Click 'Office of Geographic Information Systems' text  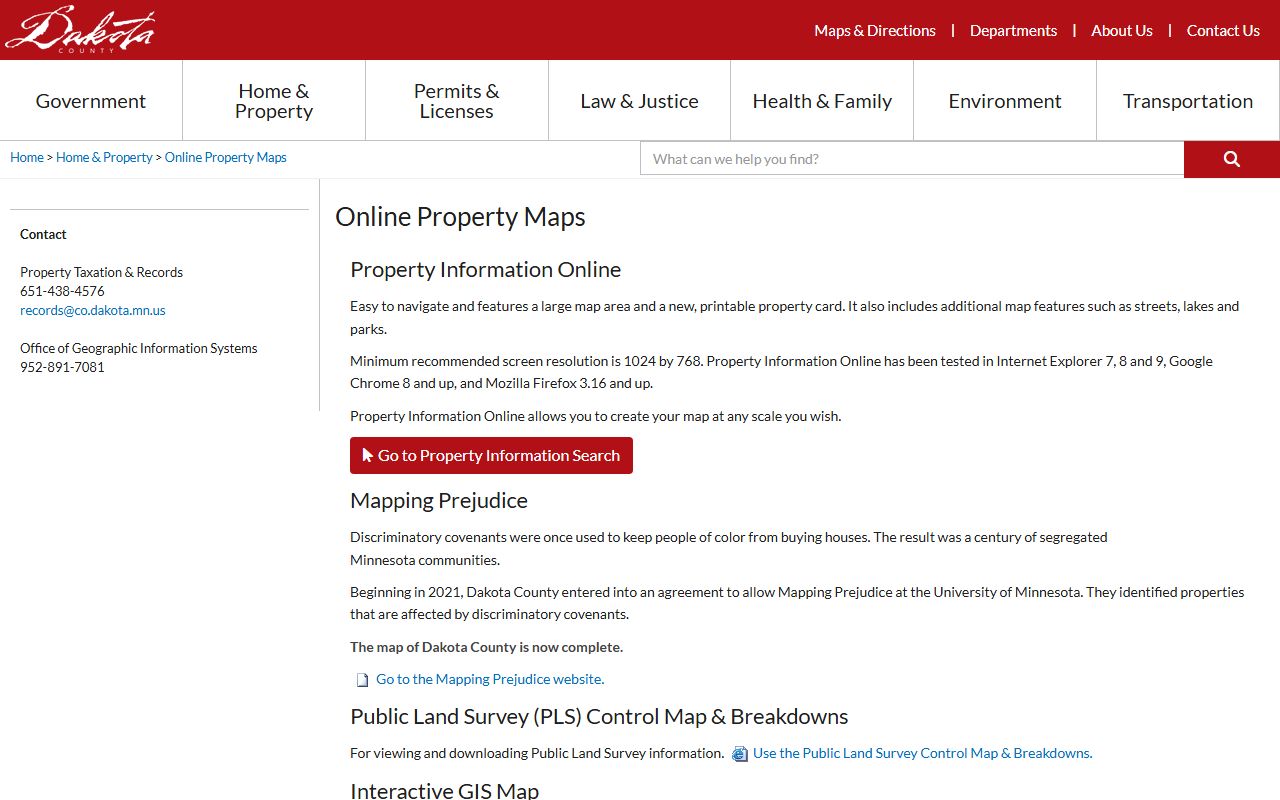click(x=139, y=348)
